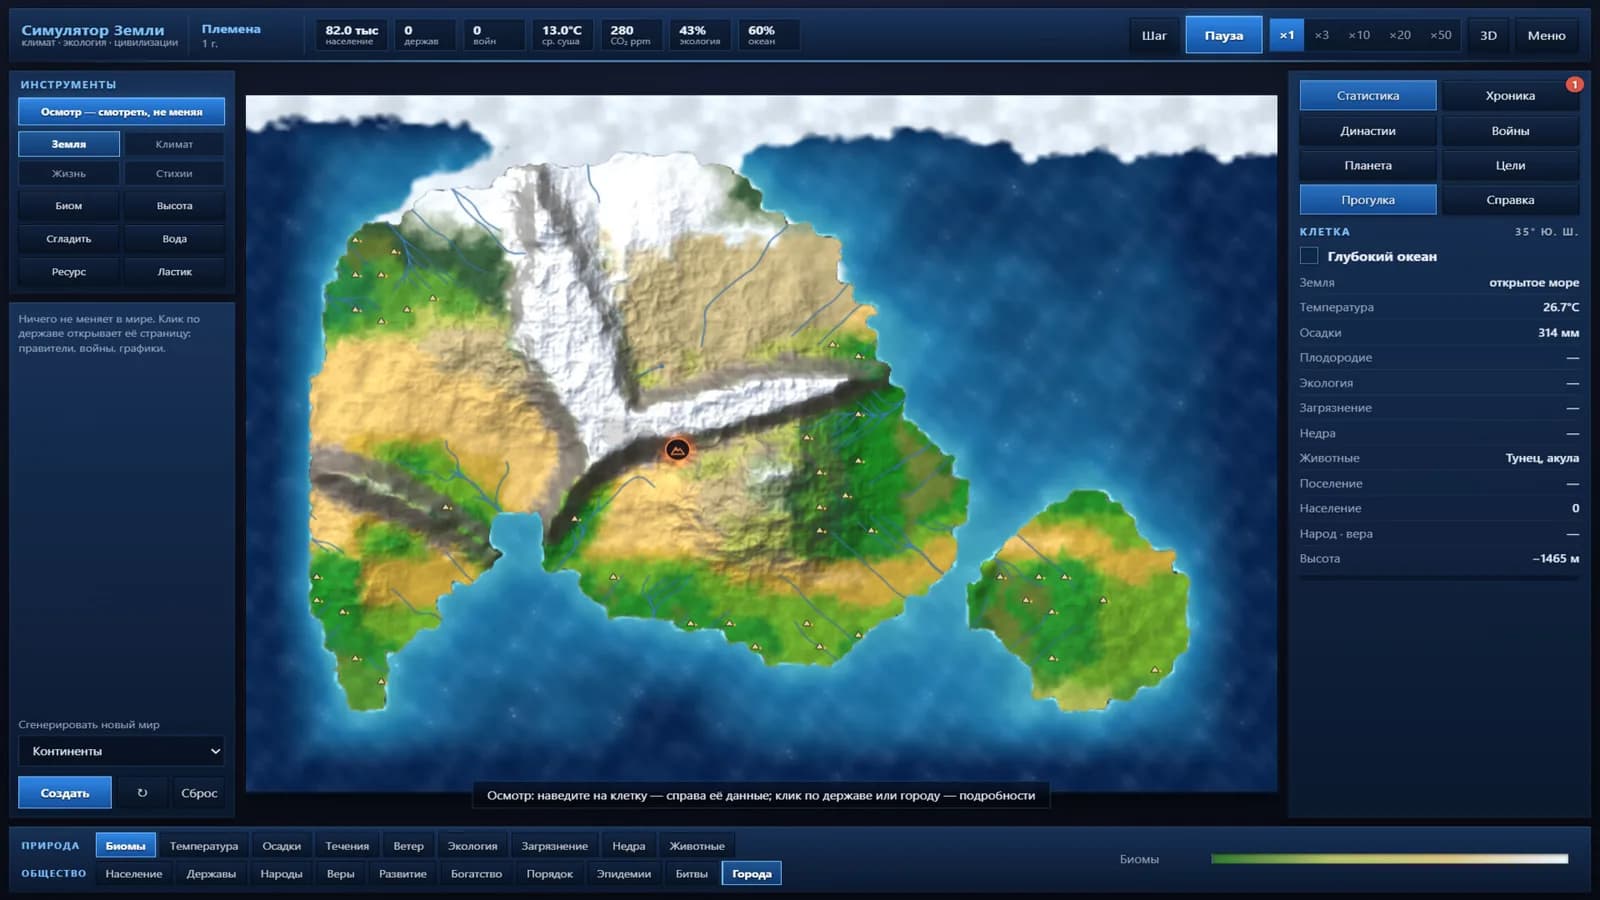
Task: Set simulation speed to ×1
Action: coord(1286,35)
